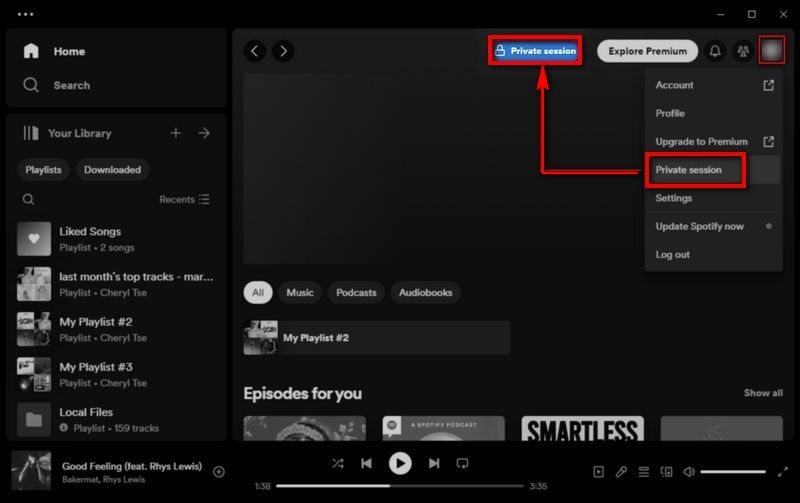The image size is (800, 503).
Task: Create new playlist with plus icon
Action: click(x=176, y=133)
